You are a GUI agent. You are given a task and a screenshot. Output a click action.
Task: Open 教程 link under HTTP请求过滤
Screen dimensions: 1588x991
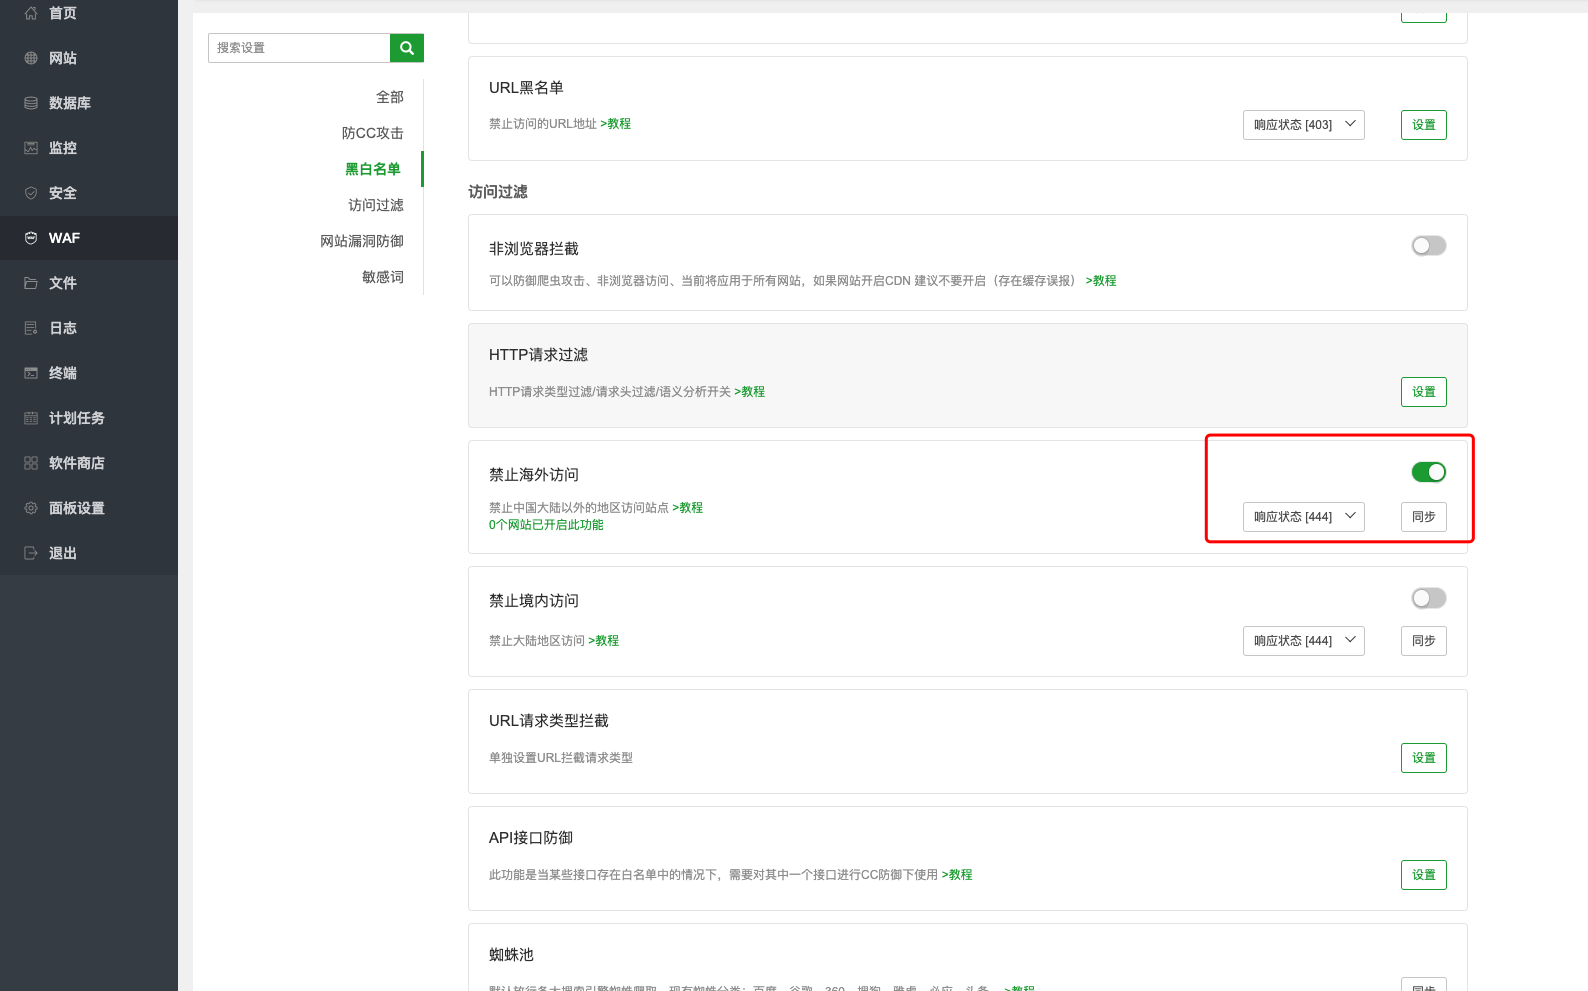click(x=750, y=392)
